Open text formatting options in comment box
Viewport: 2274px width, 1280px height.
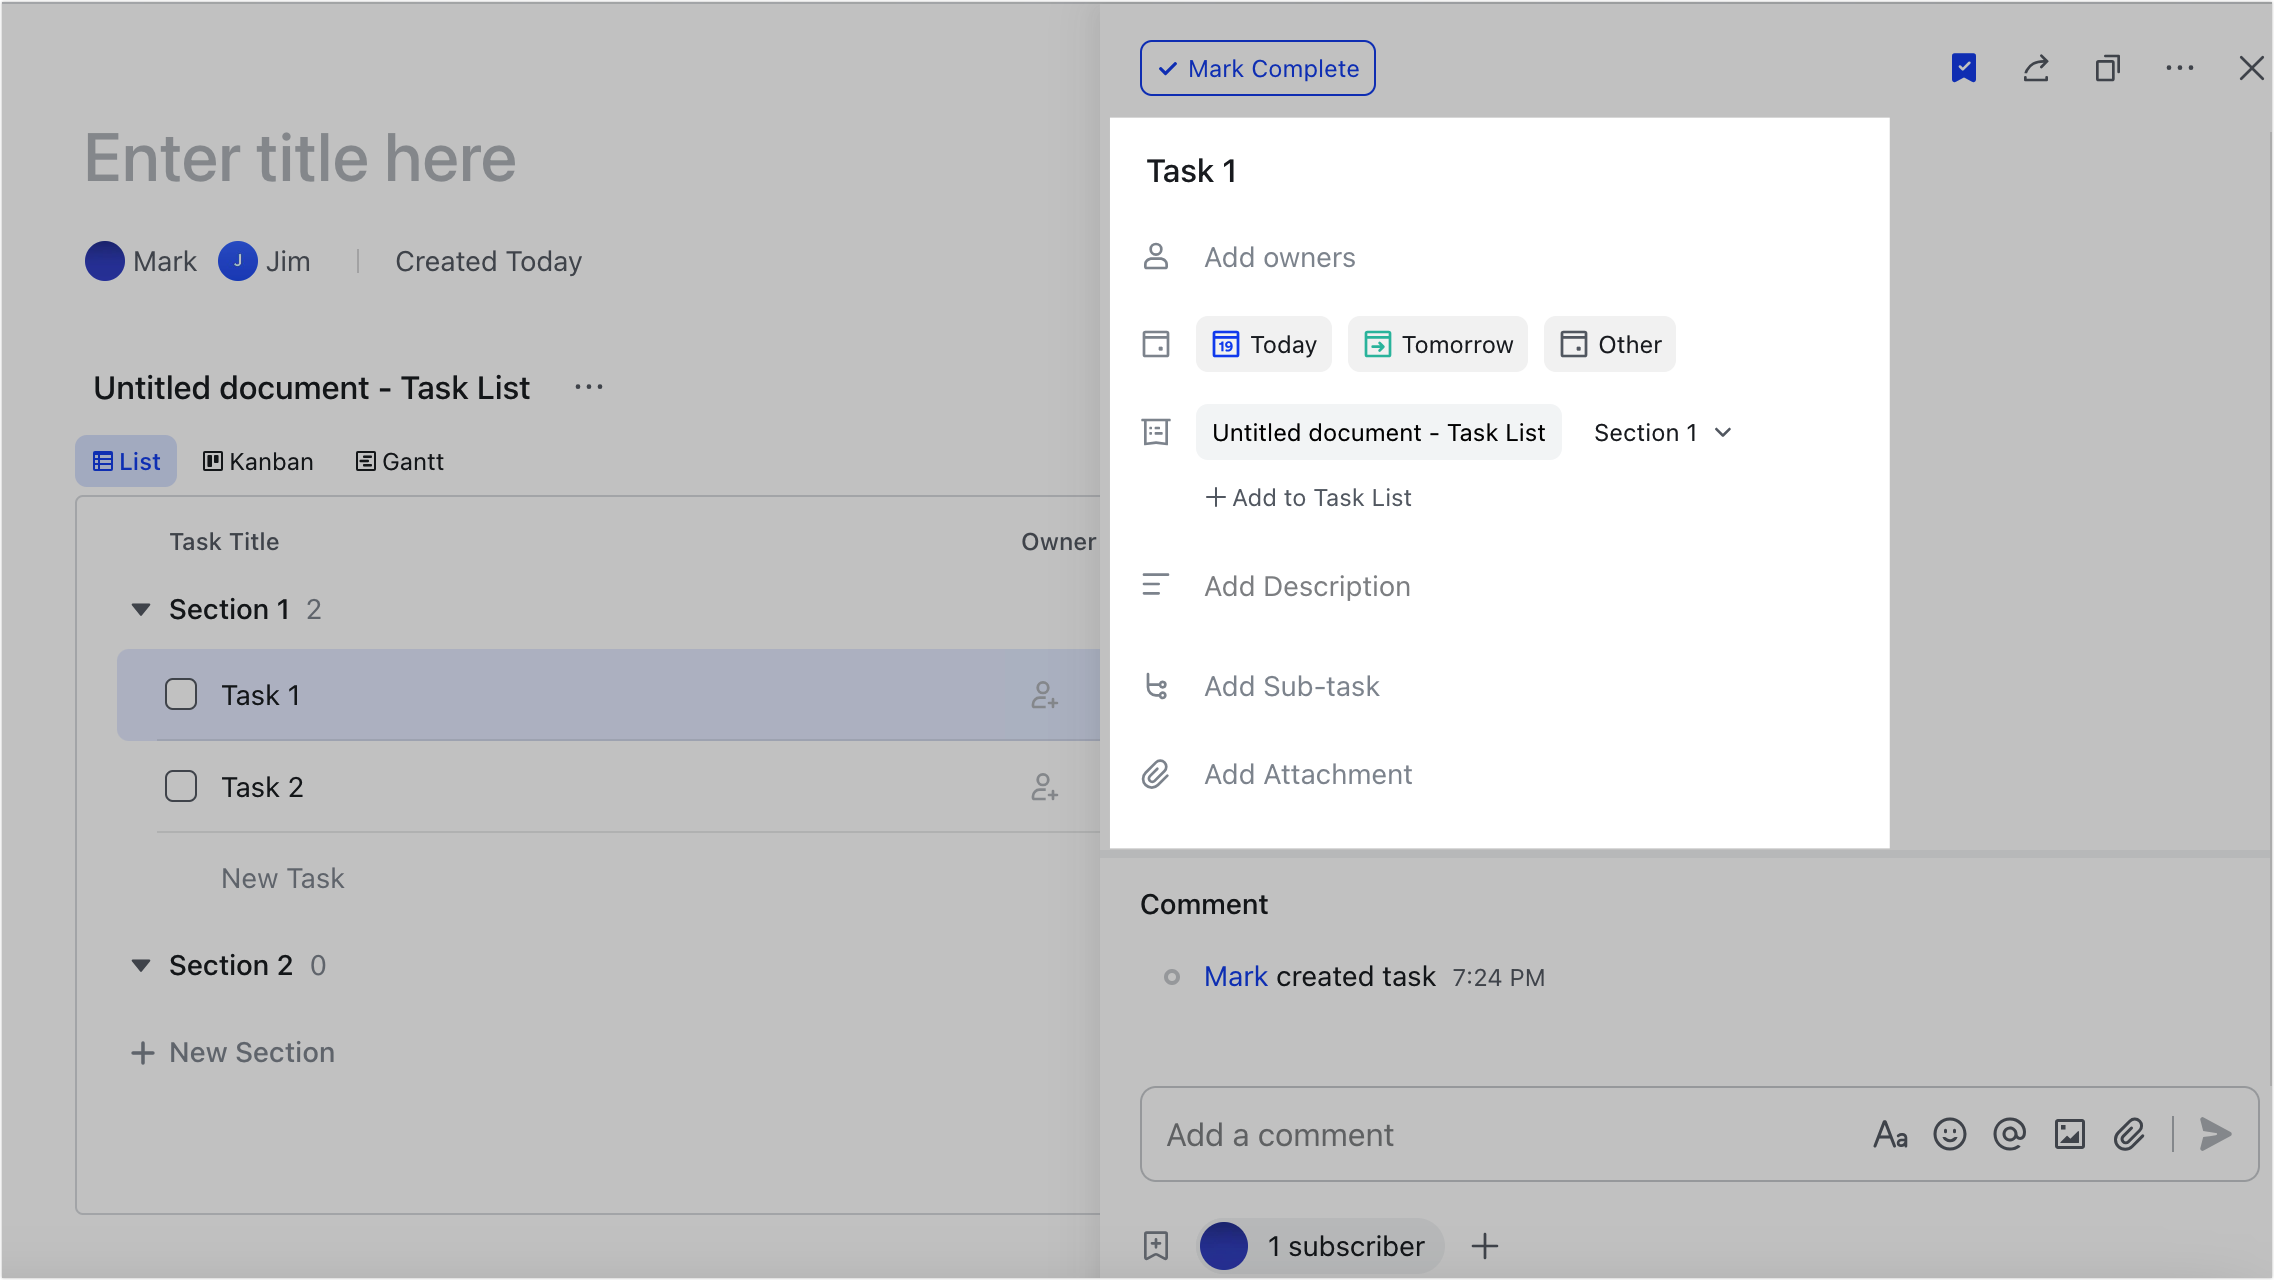click(x=1890, y=1134)
